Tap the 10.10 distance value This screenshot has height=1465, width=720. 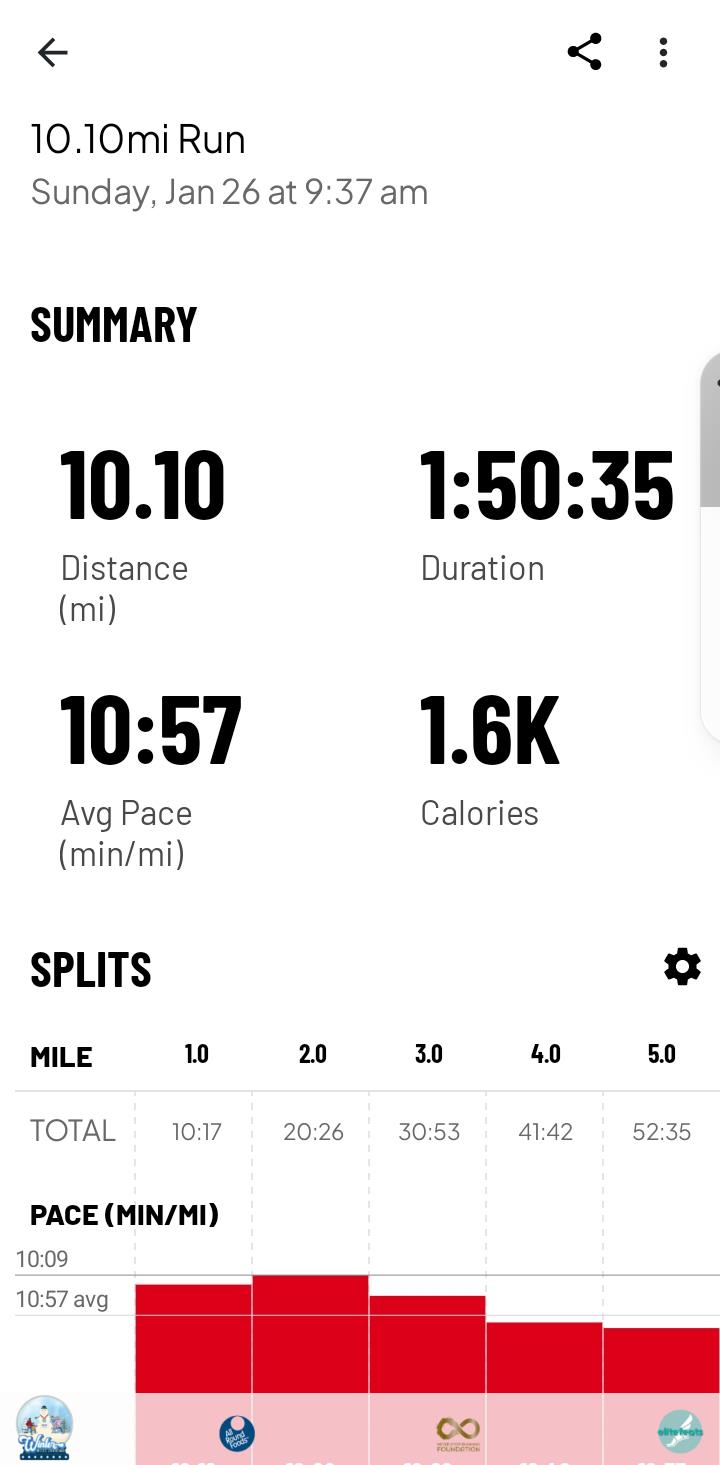(142, 487)
